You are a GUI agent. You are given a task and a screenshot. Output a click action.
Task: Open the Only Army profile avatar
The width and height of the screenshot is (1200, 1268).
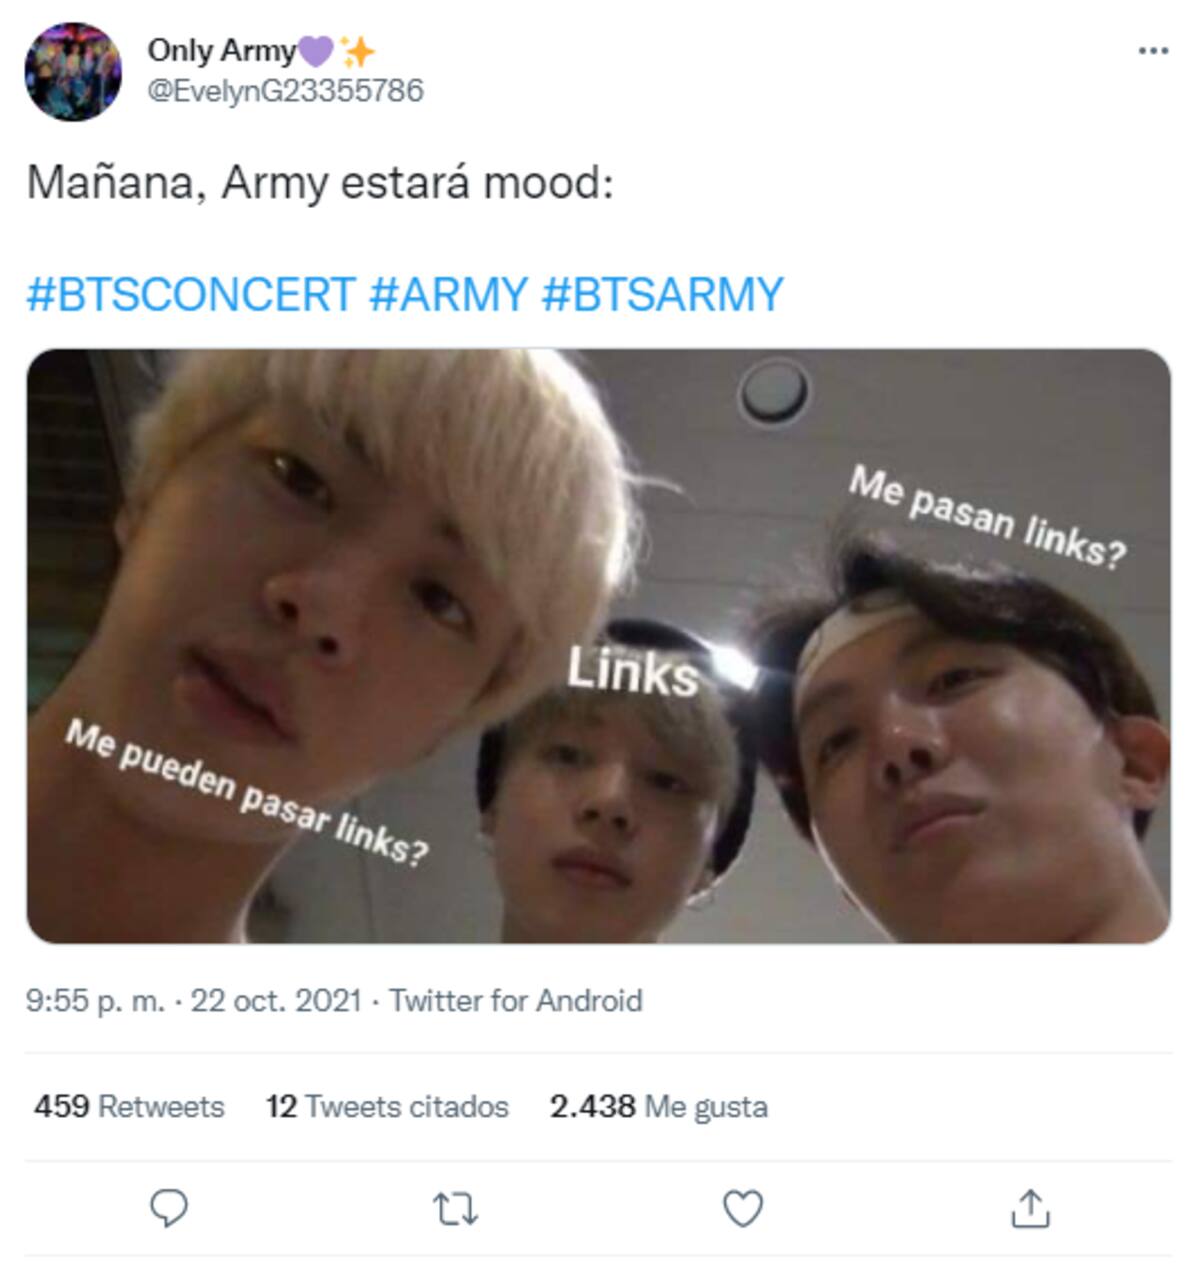pos(73,73)
